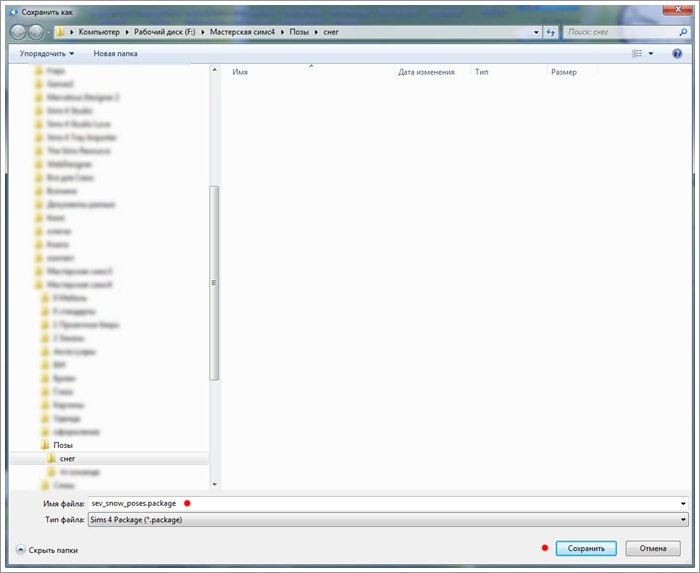Select Позы segment in address breadcrumb
The width and height of the screenshot is (700, 573).
point(300,32)
